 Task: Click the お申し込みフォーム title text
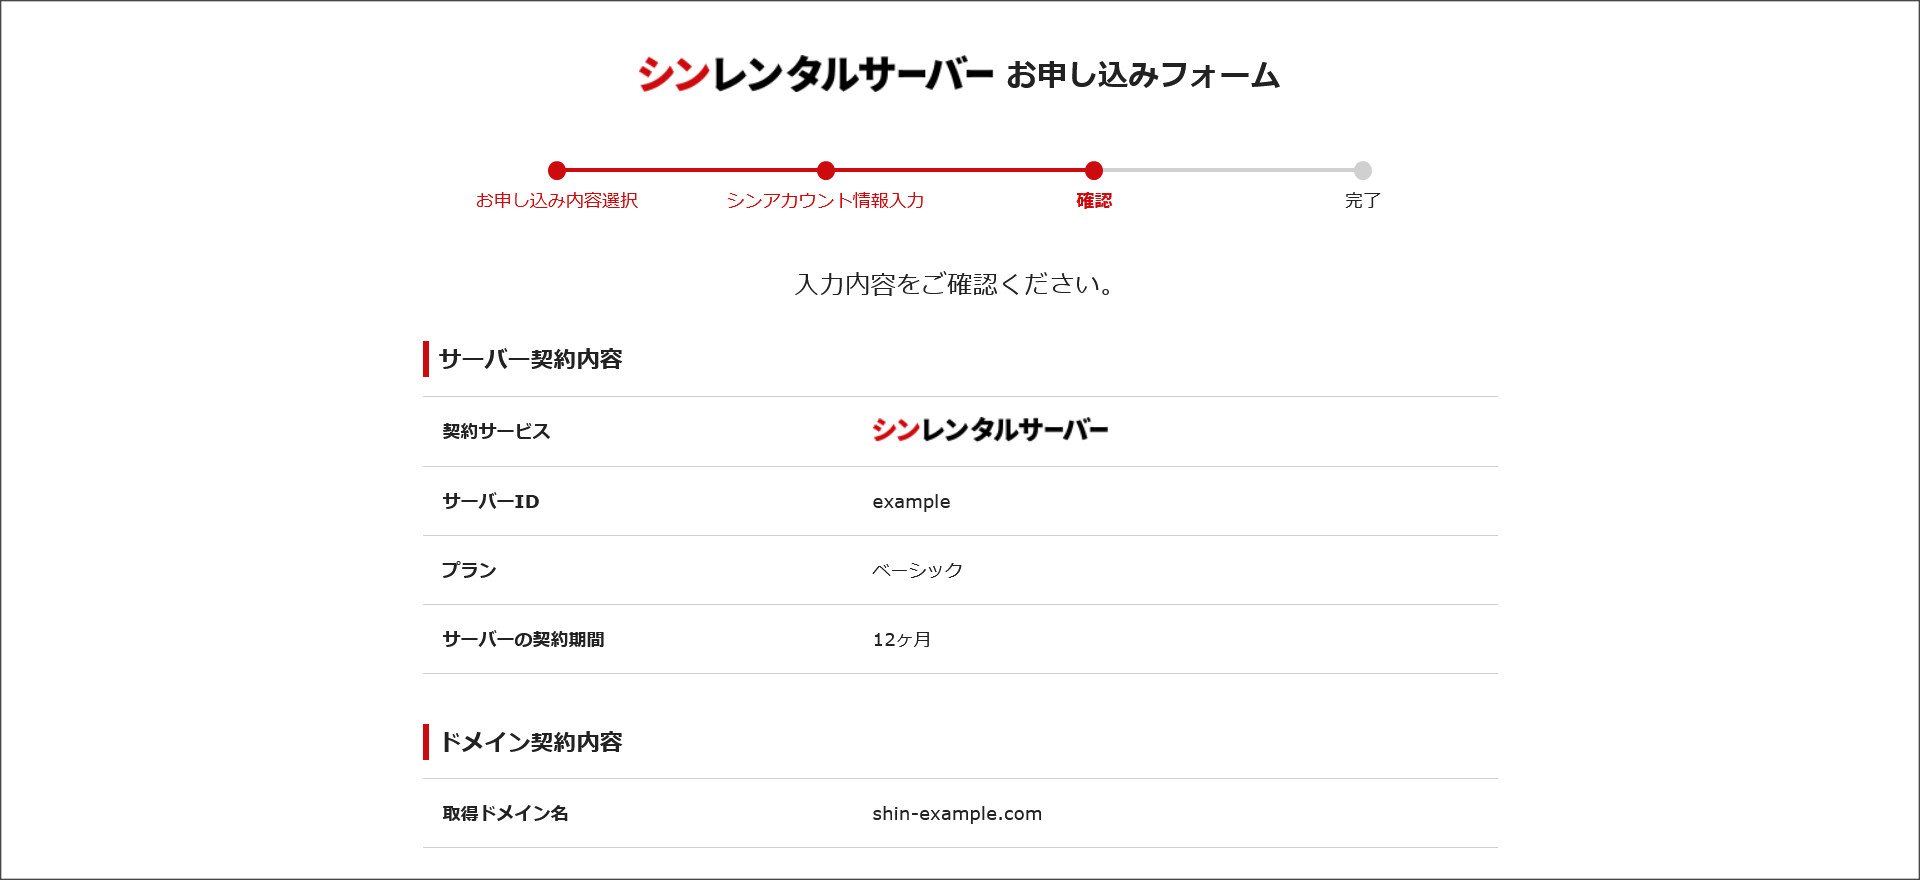[x=1142, y=75]
